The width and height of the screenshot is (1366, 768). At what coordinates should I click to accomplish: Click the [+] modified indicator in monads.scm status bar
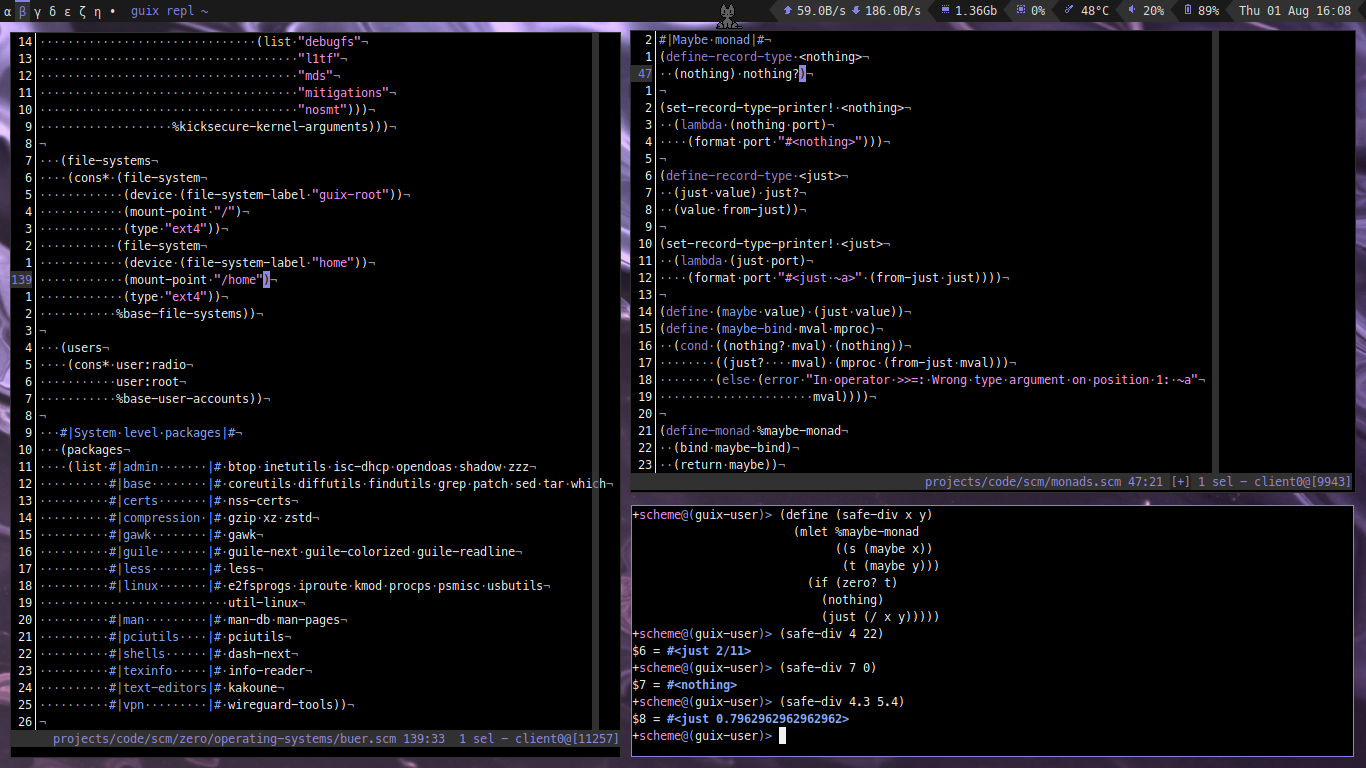point(1181,482)
